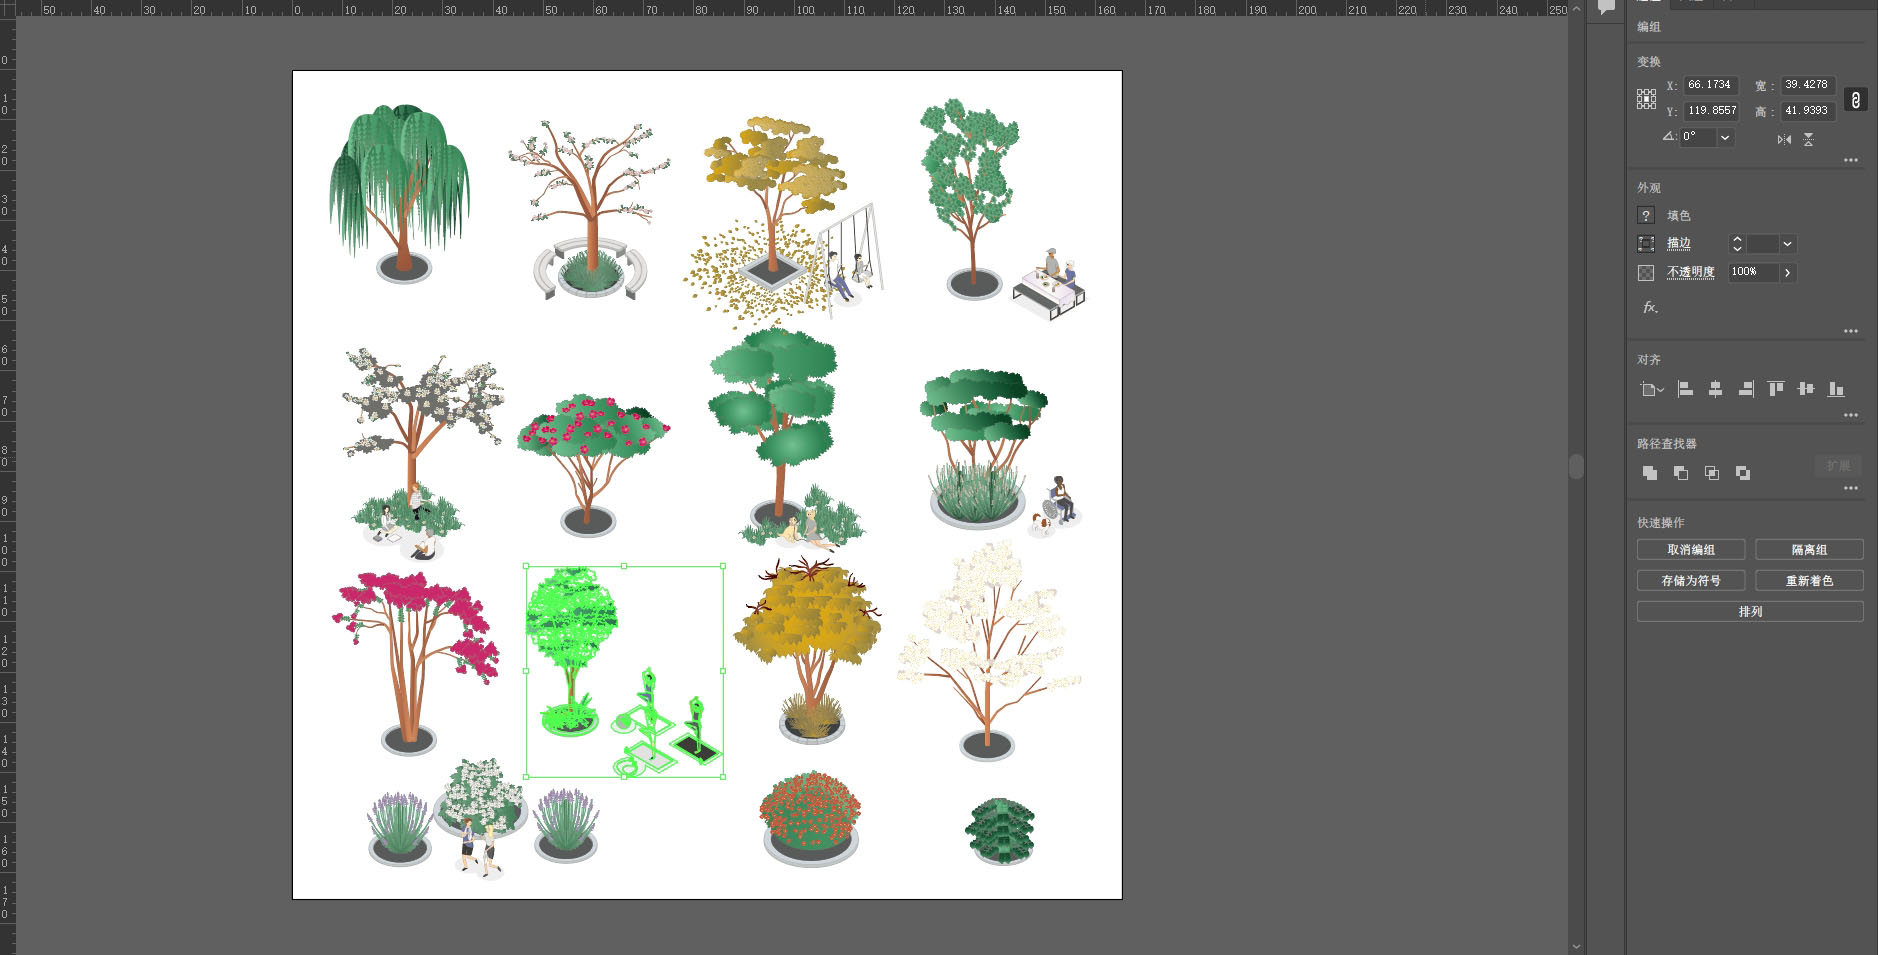Toggle the constrain width and height link
This screenshot has width=1878, height=955.
tap(1855, 100)
